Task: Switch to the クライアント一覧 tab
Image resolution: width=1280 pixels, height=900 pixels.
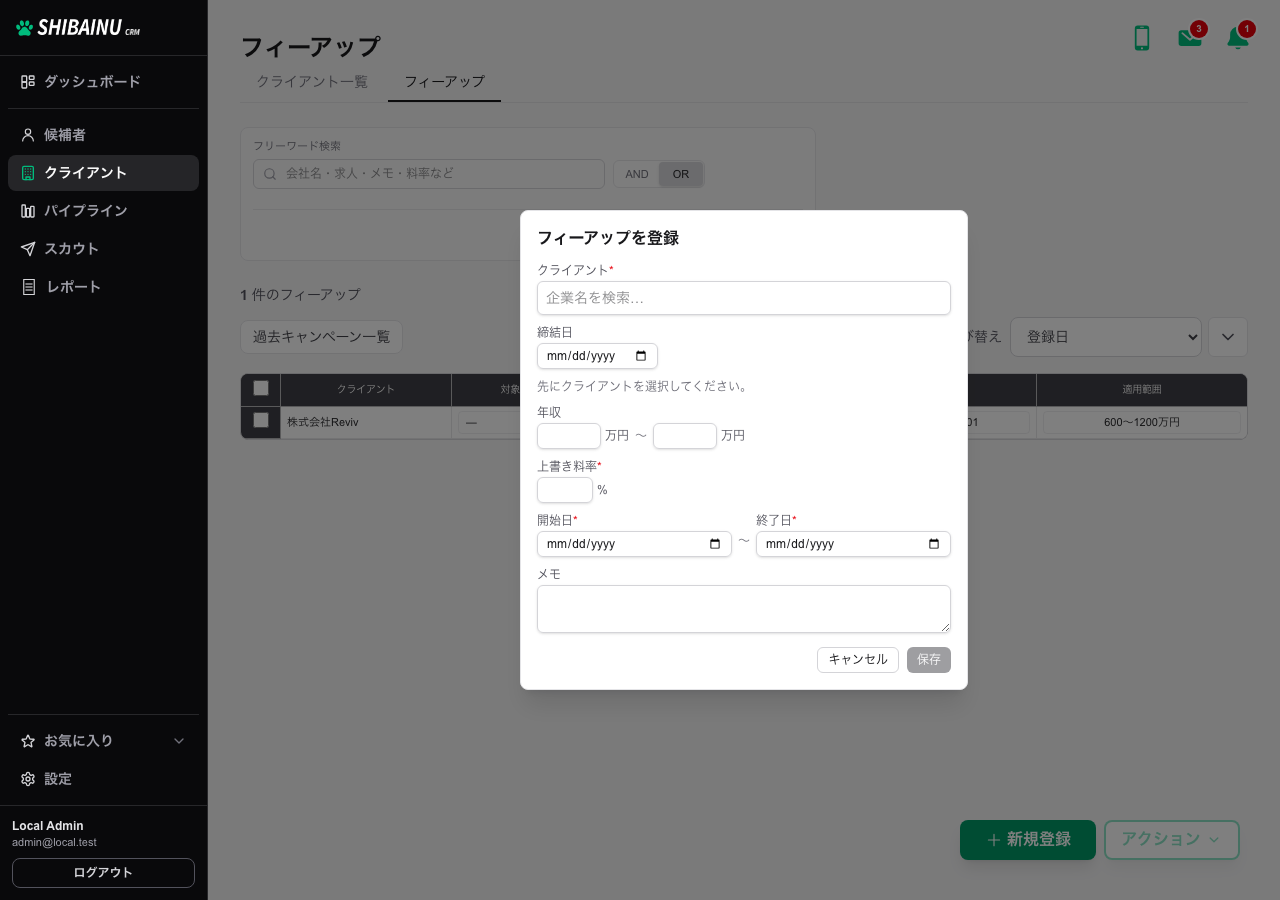Action: (312, 82)
